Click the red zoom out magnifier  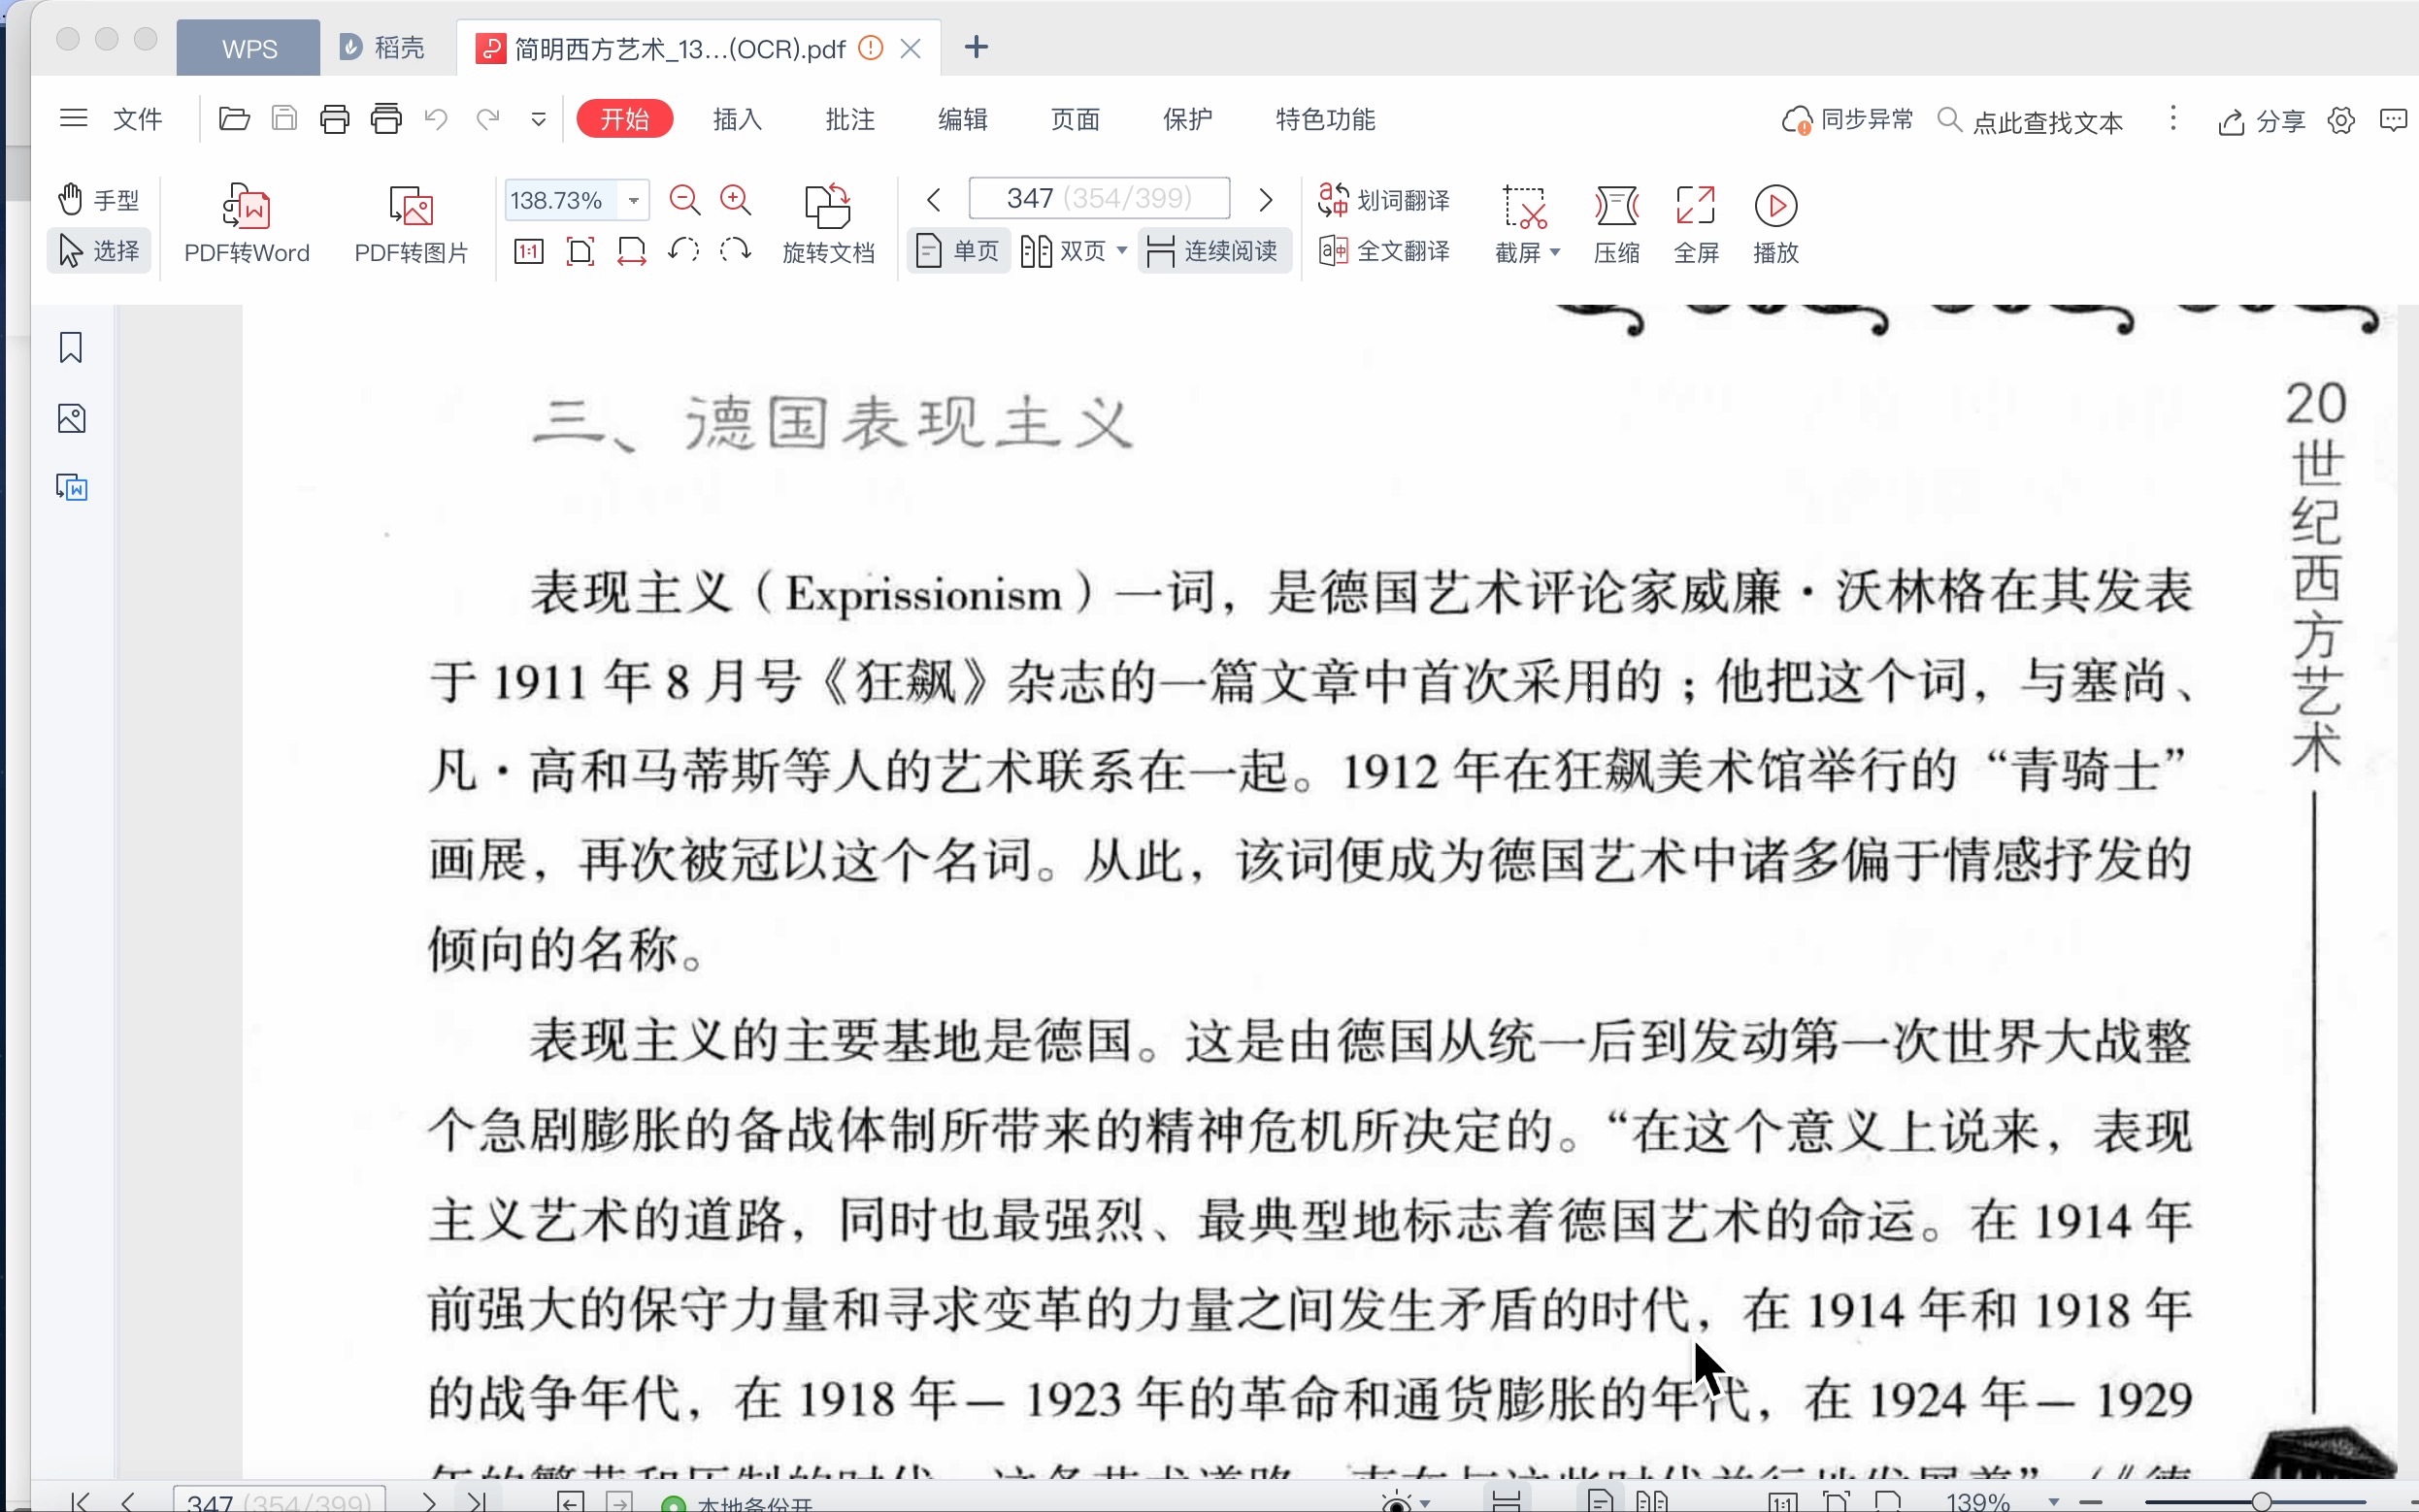684,200
